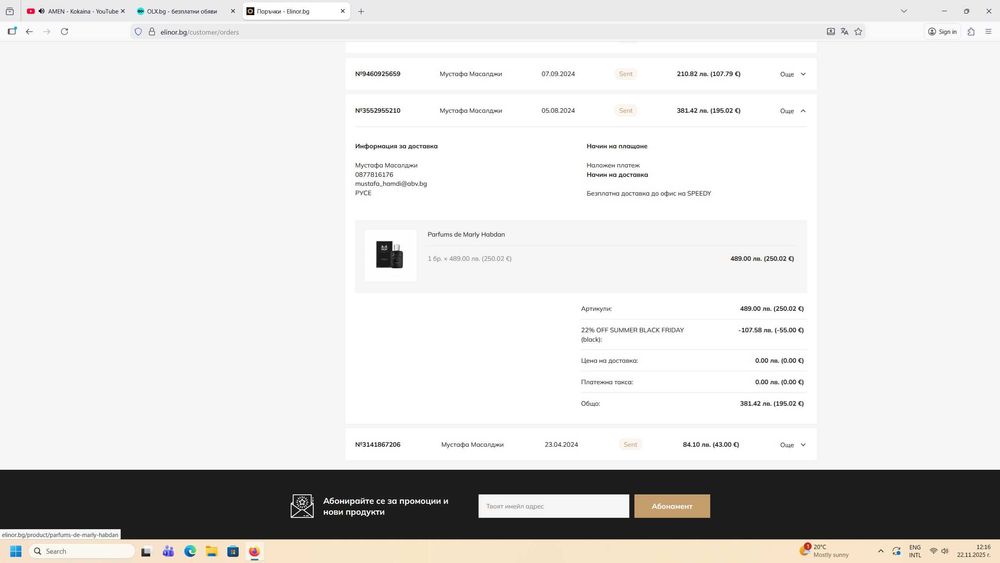
Task: Open Task View icon on taskbar
Action: (x=146, y=552)
